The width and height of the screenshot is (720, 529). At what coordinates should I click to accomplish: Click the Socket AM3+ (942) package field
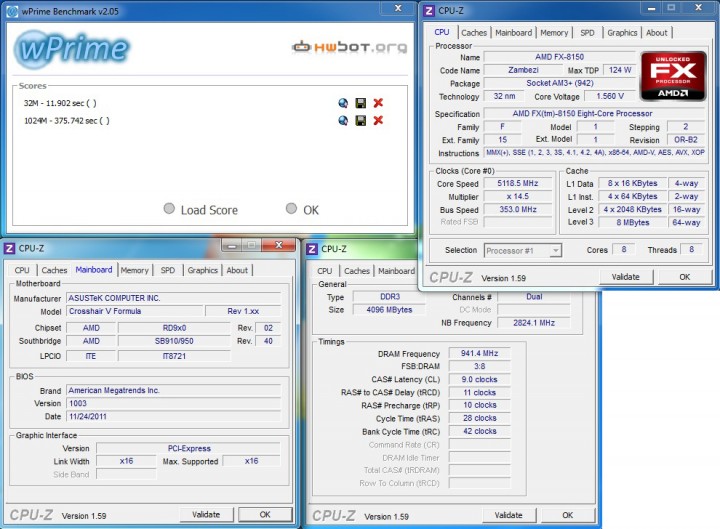coord(559,83)
